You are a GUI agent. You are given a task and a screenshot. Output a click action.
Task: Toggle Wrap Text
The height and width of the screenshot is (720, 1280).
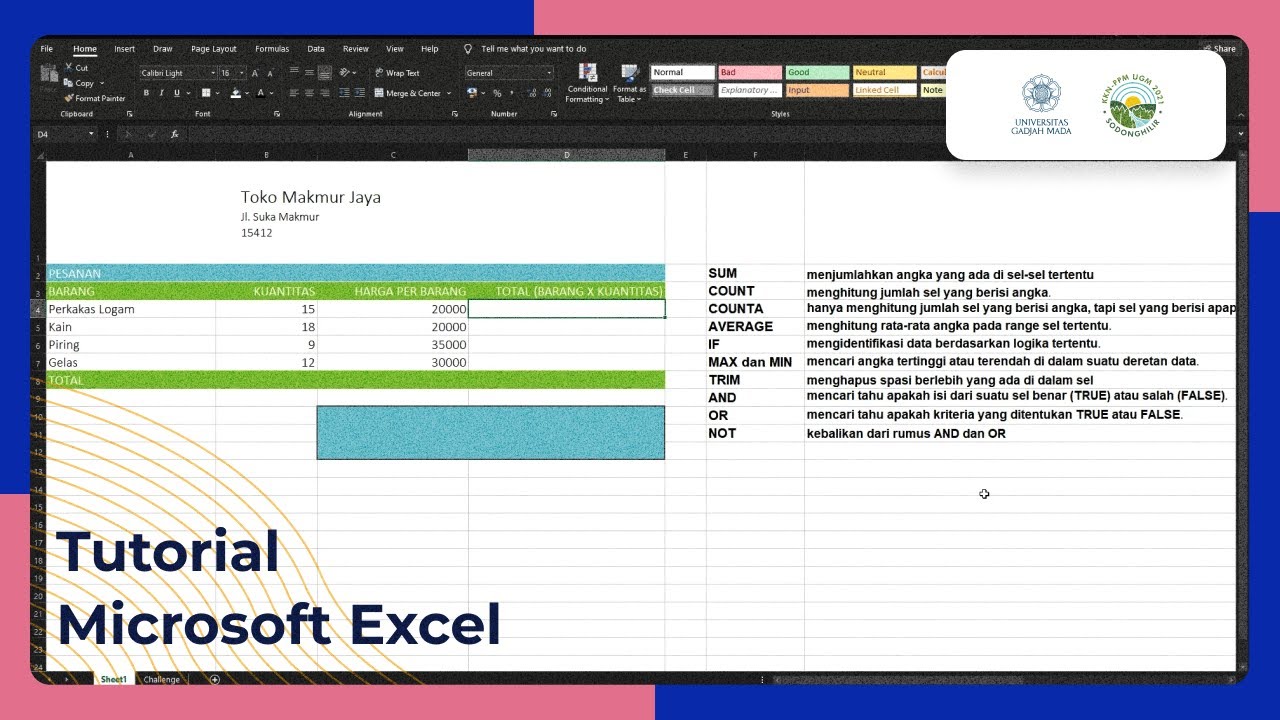[397, 73]
